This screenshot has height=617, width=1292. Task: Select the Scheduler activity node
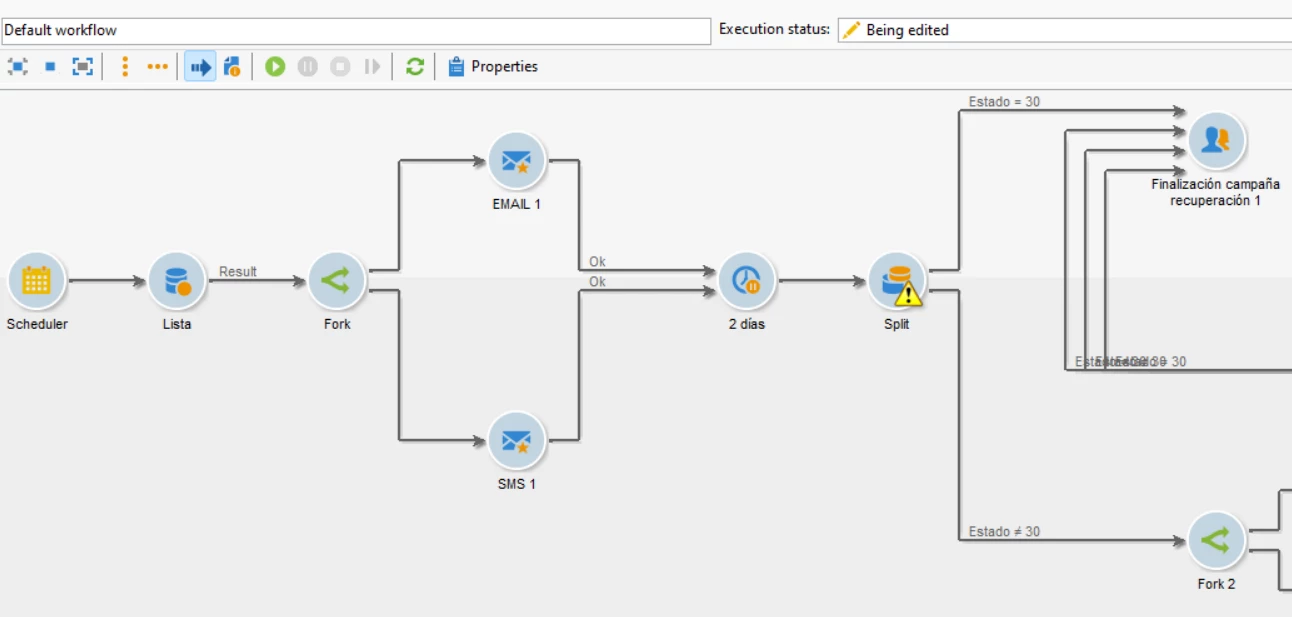point(37,281)
